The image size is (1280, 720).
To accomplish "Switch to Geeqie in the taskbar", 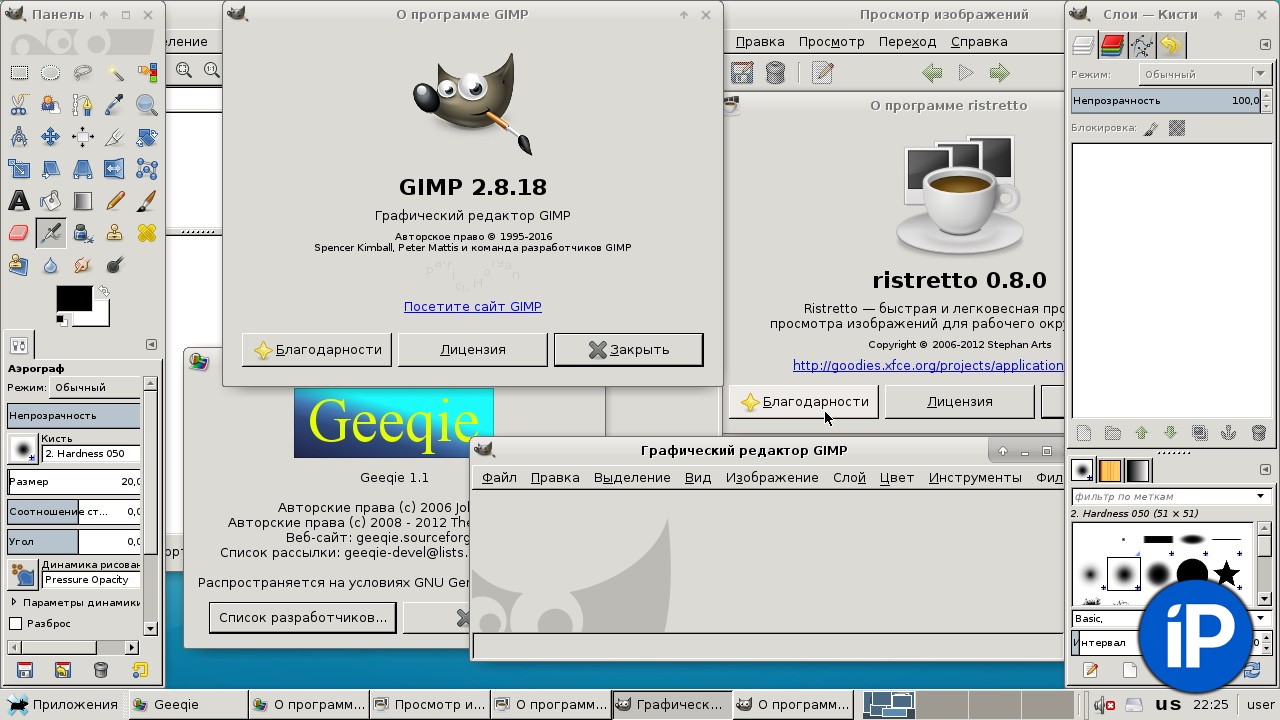I will coord(188,704).
